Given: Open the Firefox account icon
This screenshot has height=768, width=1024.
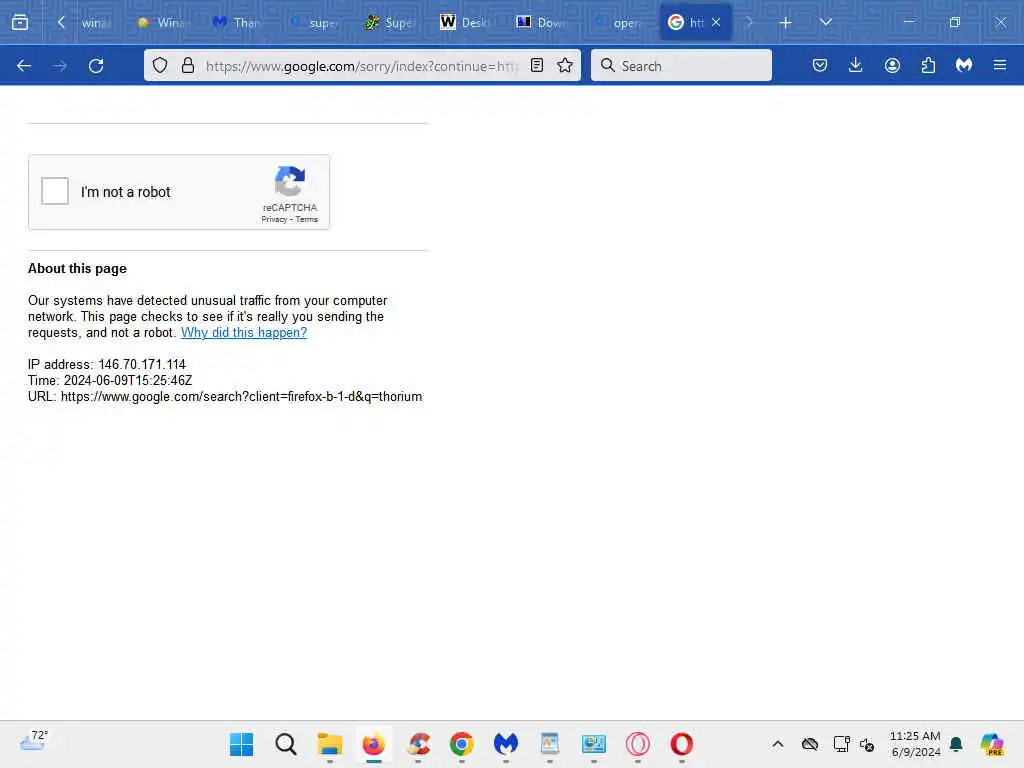Looking at the screenshot, I should pos(892,65).
